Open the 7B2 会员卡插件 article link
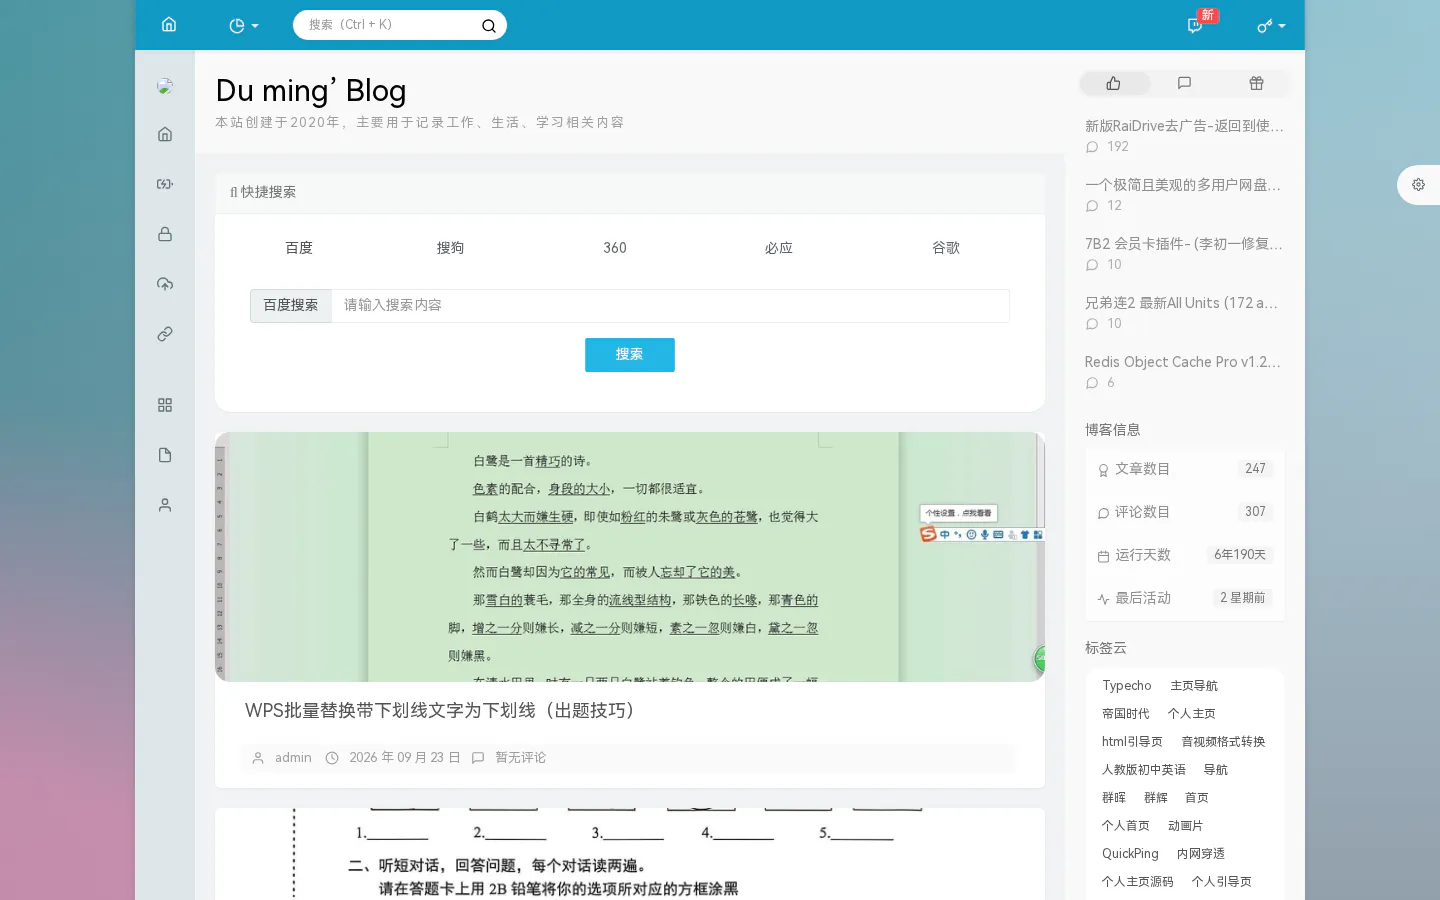The image size is (1440, 900). pos(1184,244)
